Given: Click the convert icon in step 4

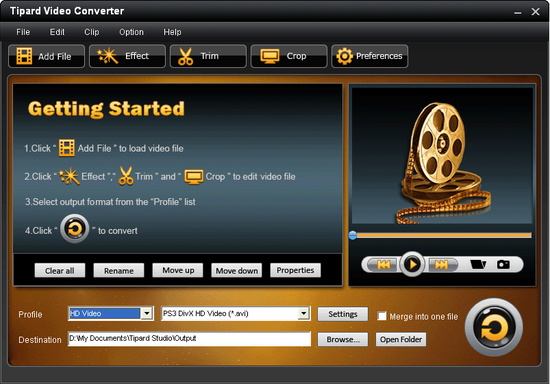Looking at the screenshot, I should point(74,229).
